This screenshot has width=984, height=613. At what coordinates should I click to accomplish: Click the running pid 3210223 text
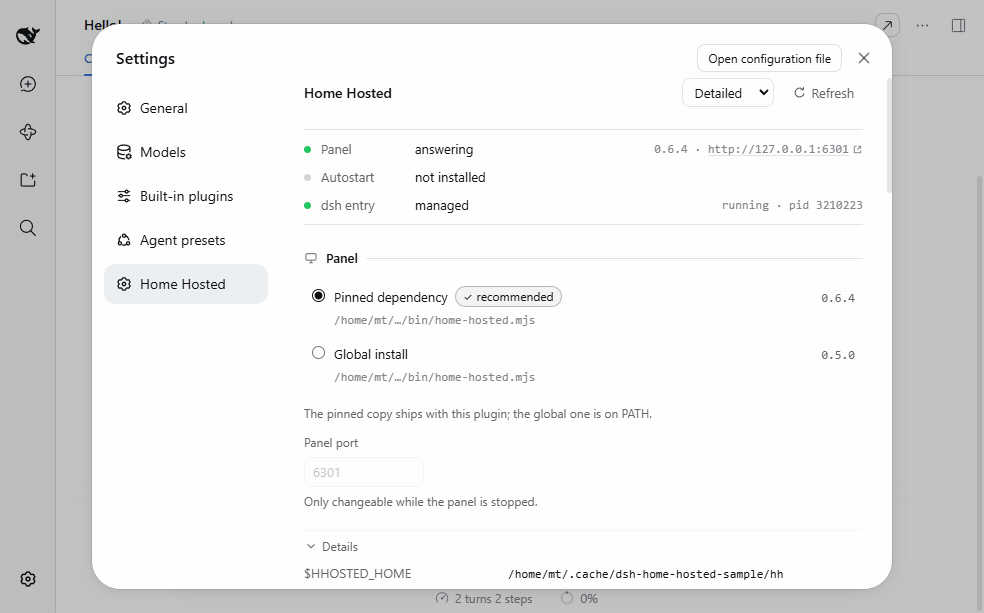point(792,205)
